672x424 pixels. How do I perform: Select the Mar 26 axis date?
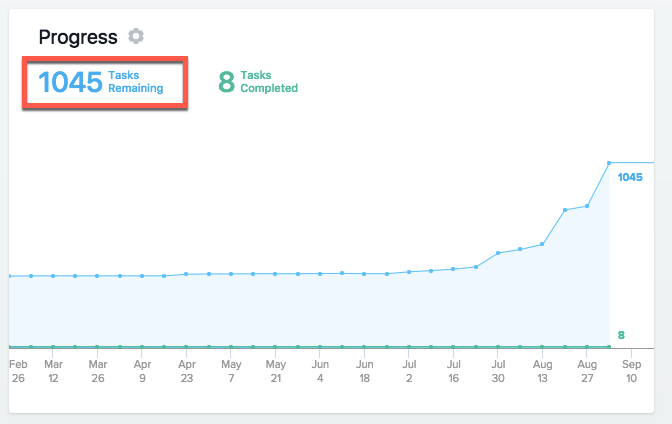click(98, 371)
